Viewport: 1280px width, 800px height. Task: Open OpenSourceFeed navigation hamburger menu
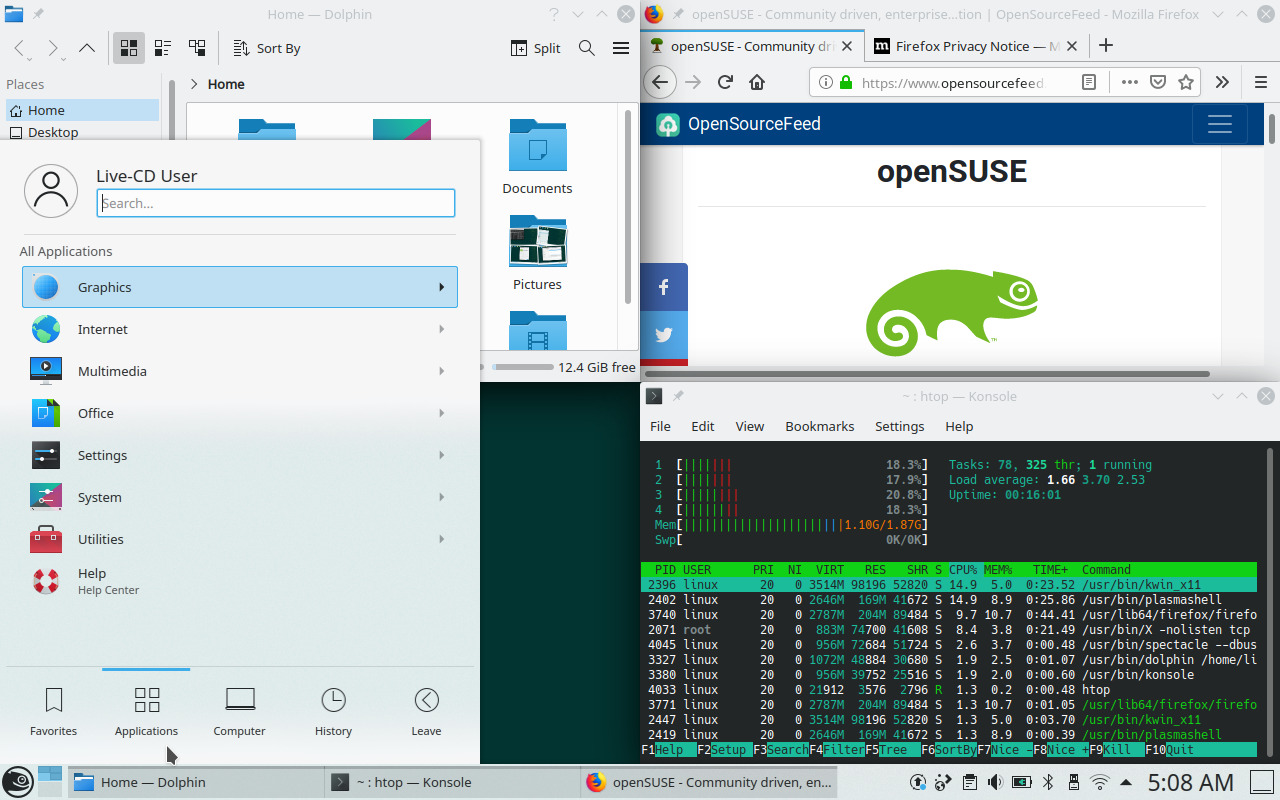tap(1219, 124)
